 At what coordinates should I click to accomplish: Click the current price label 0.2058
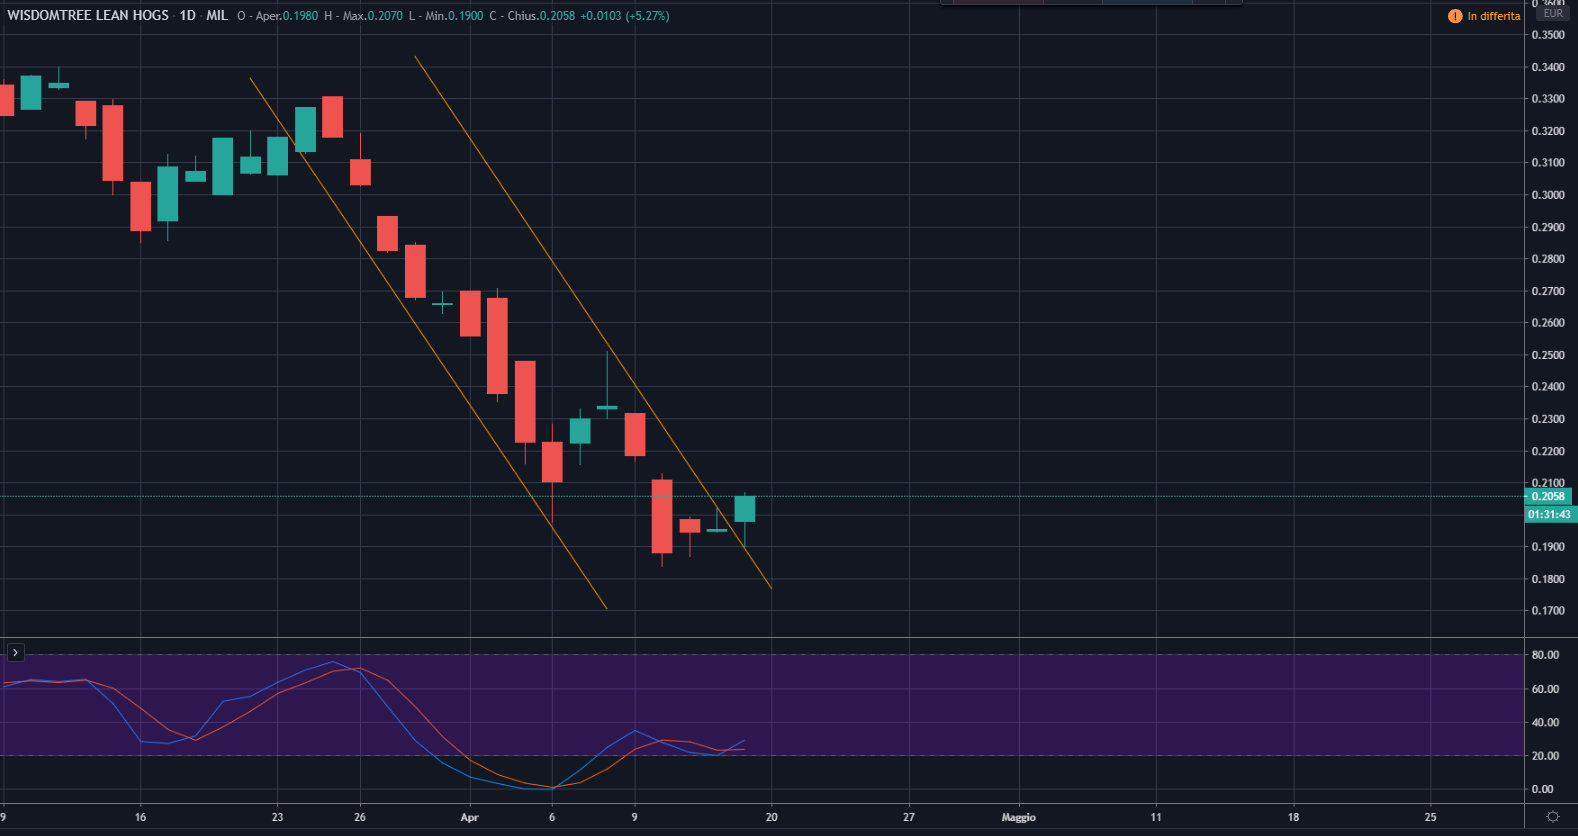[1549, 496]
